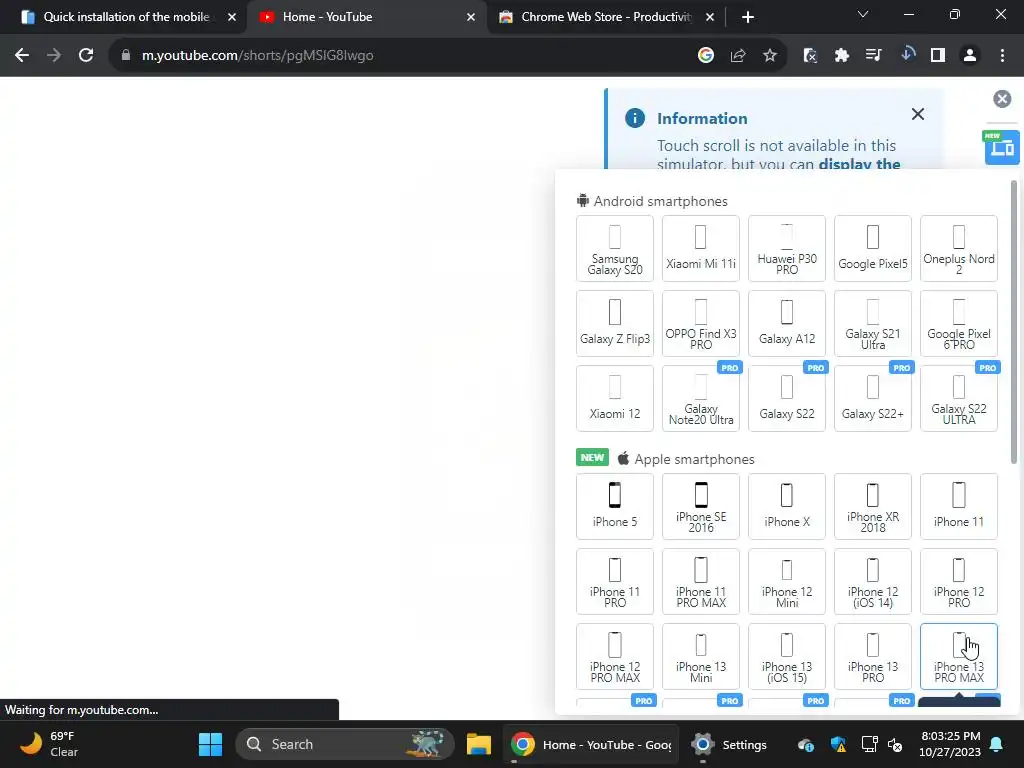Open the Chrome three-dot menu
This screenshot has height=768, width=1024.
(1002, 56)
